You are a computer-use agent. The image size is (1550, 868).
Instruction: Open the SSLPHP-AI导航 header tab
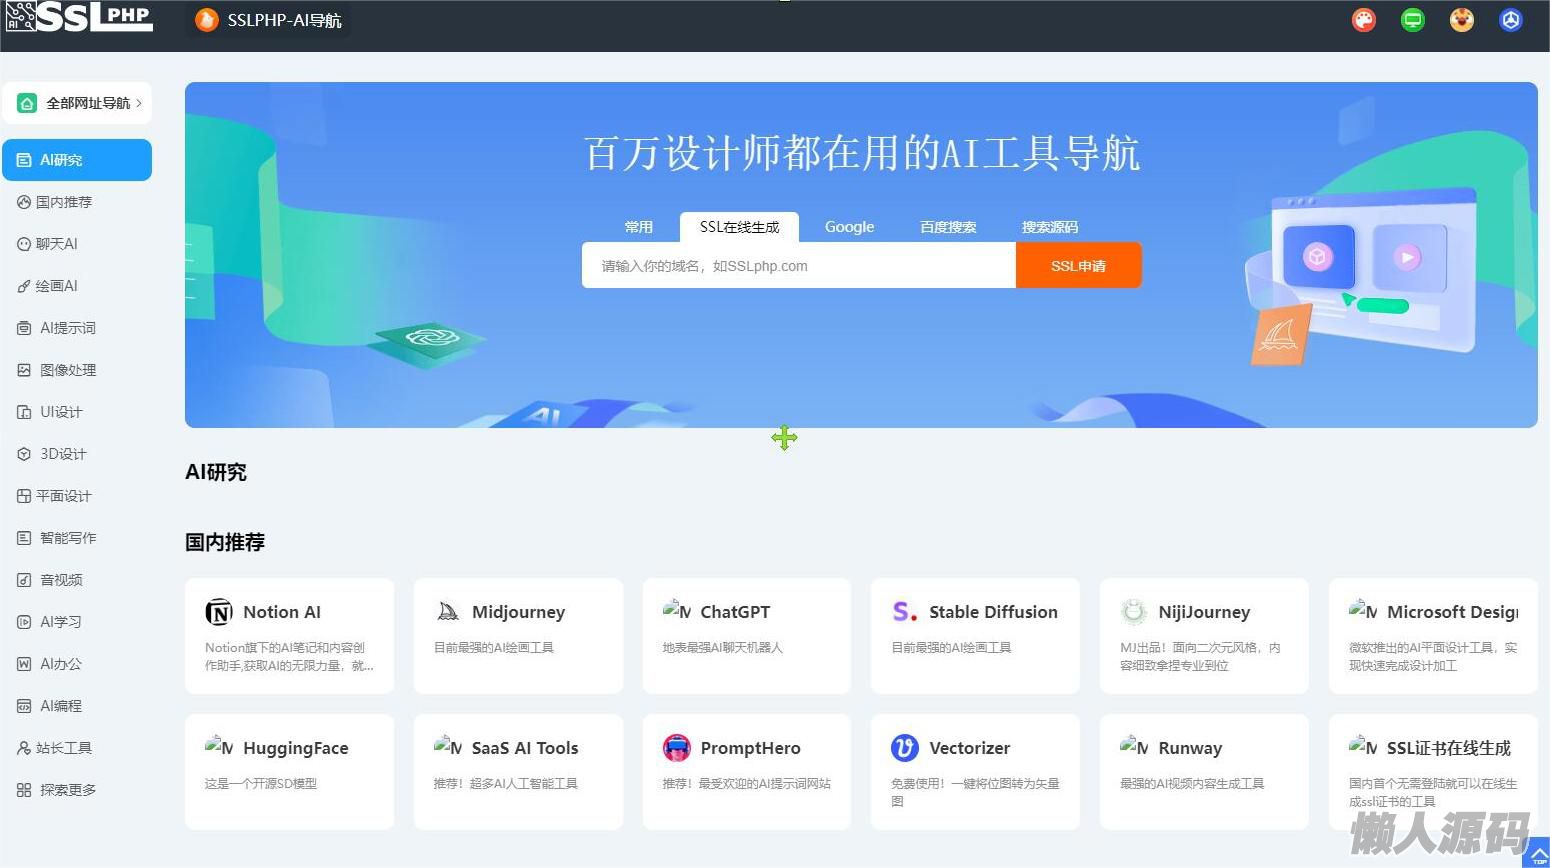tap(268, 20)
